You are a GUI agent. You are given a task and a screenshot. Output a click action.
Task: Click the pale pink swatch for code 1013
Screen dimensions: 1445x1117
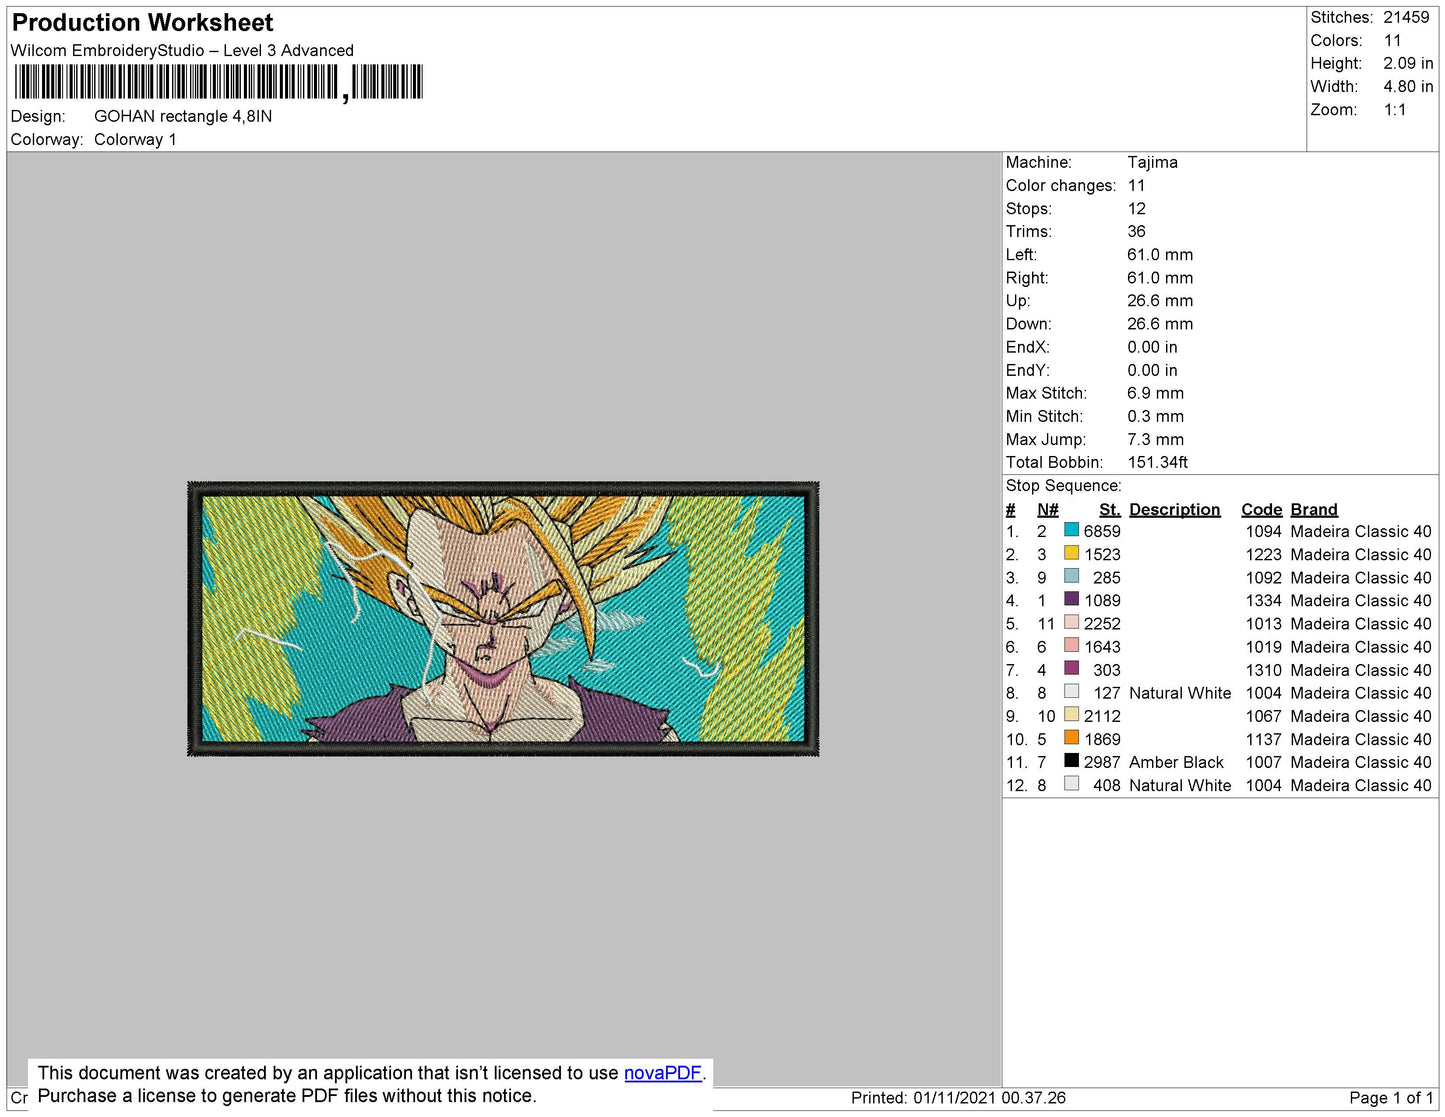pyautogui.click(x=1071, y=622)
